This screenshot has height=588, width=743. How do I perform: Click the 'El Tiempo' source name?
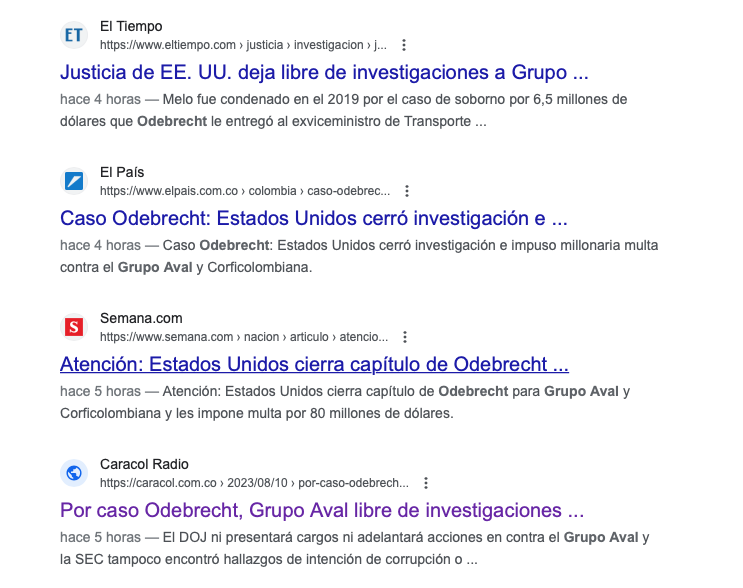tap(131, 27)
